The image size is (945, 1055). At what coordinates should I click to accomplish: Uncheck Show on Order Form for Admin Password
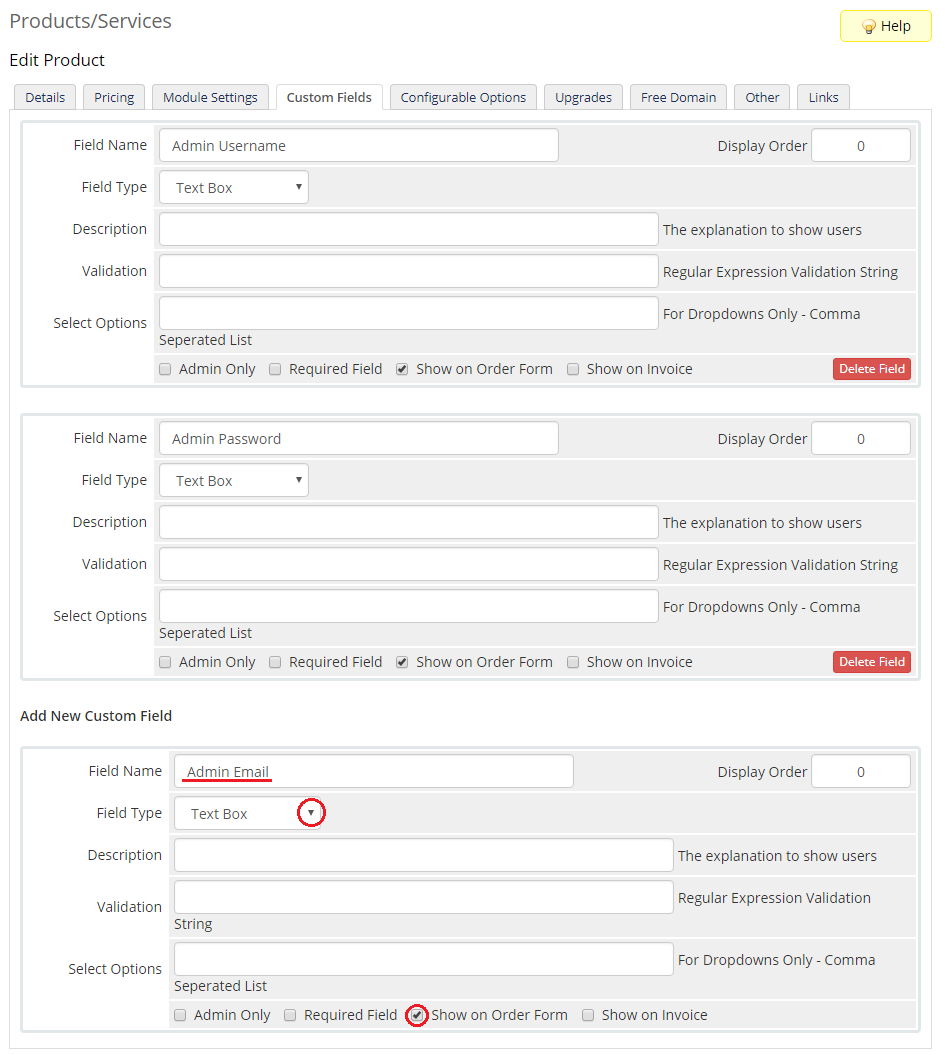pos(402,662)
